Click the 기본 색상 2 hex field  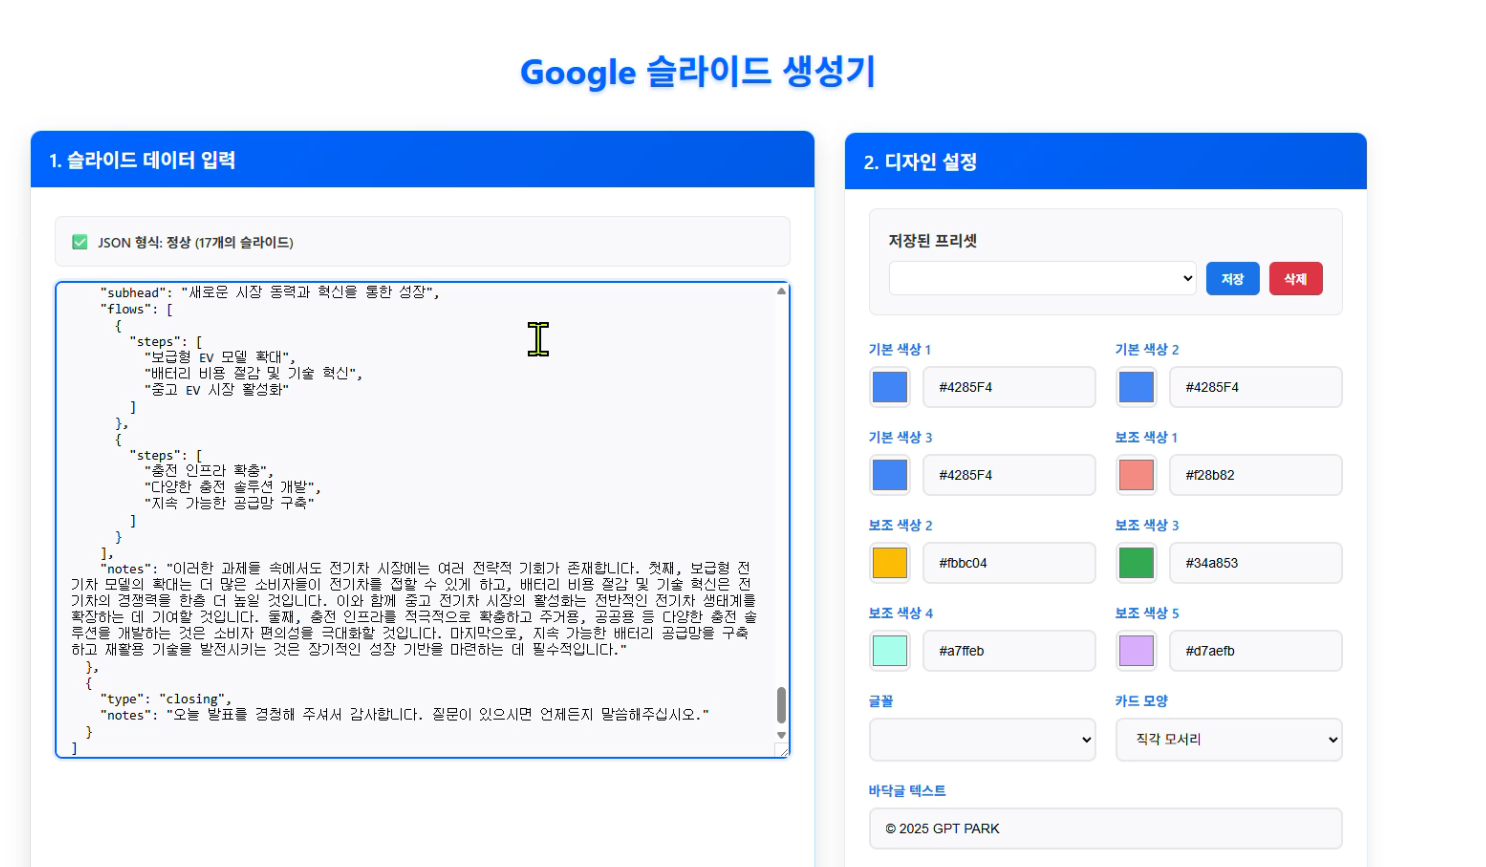click(x=1256, y=387)
